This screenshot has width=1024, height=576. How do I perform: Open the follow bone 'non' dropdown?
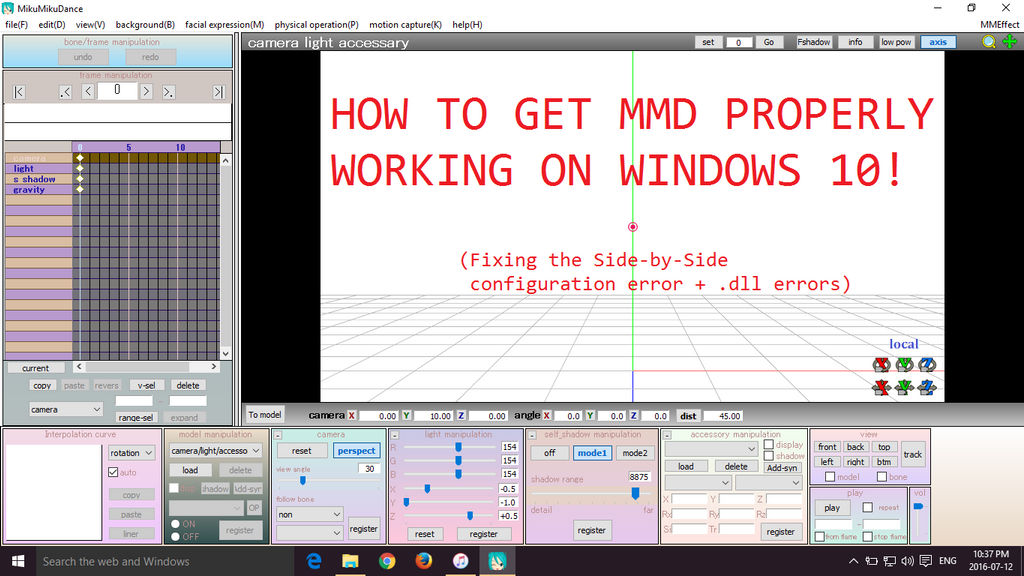[309, 514]
